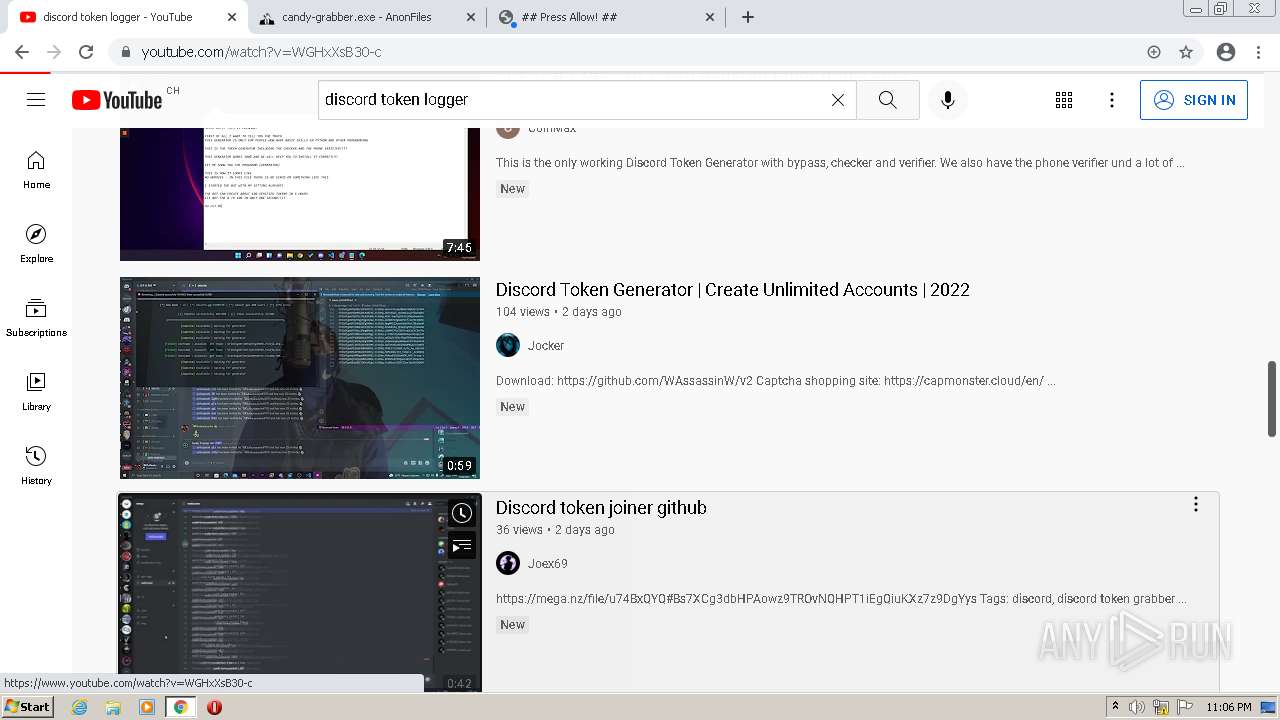The image size is (1280, 720).
Task: Open Internet Explorer from taskbar
Action: 80,707
